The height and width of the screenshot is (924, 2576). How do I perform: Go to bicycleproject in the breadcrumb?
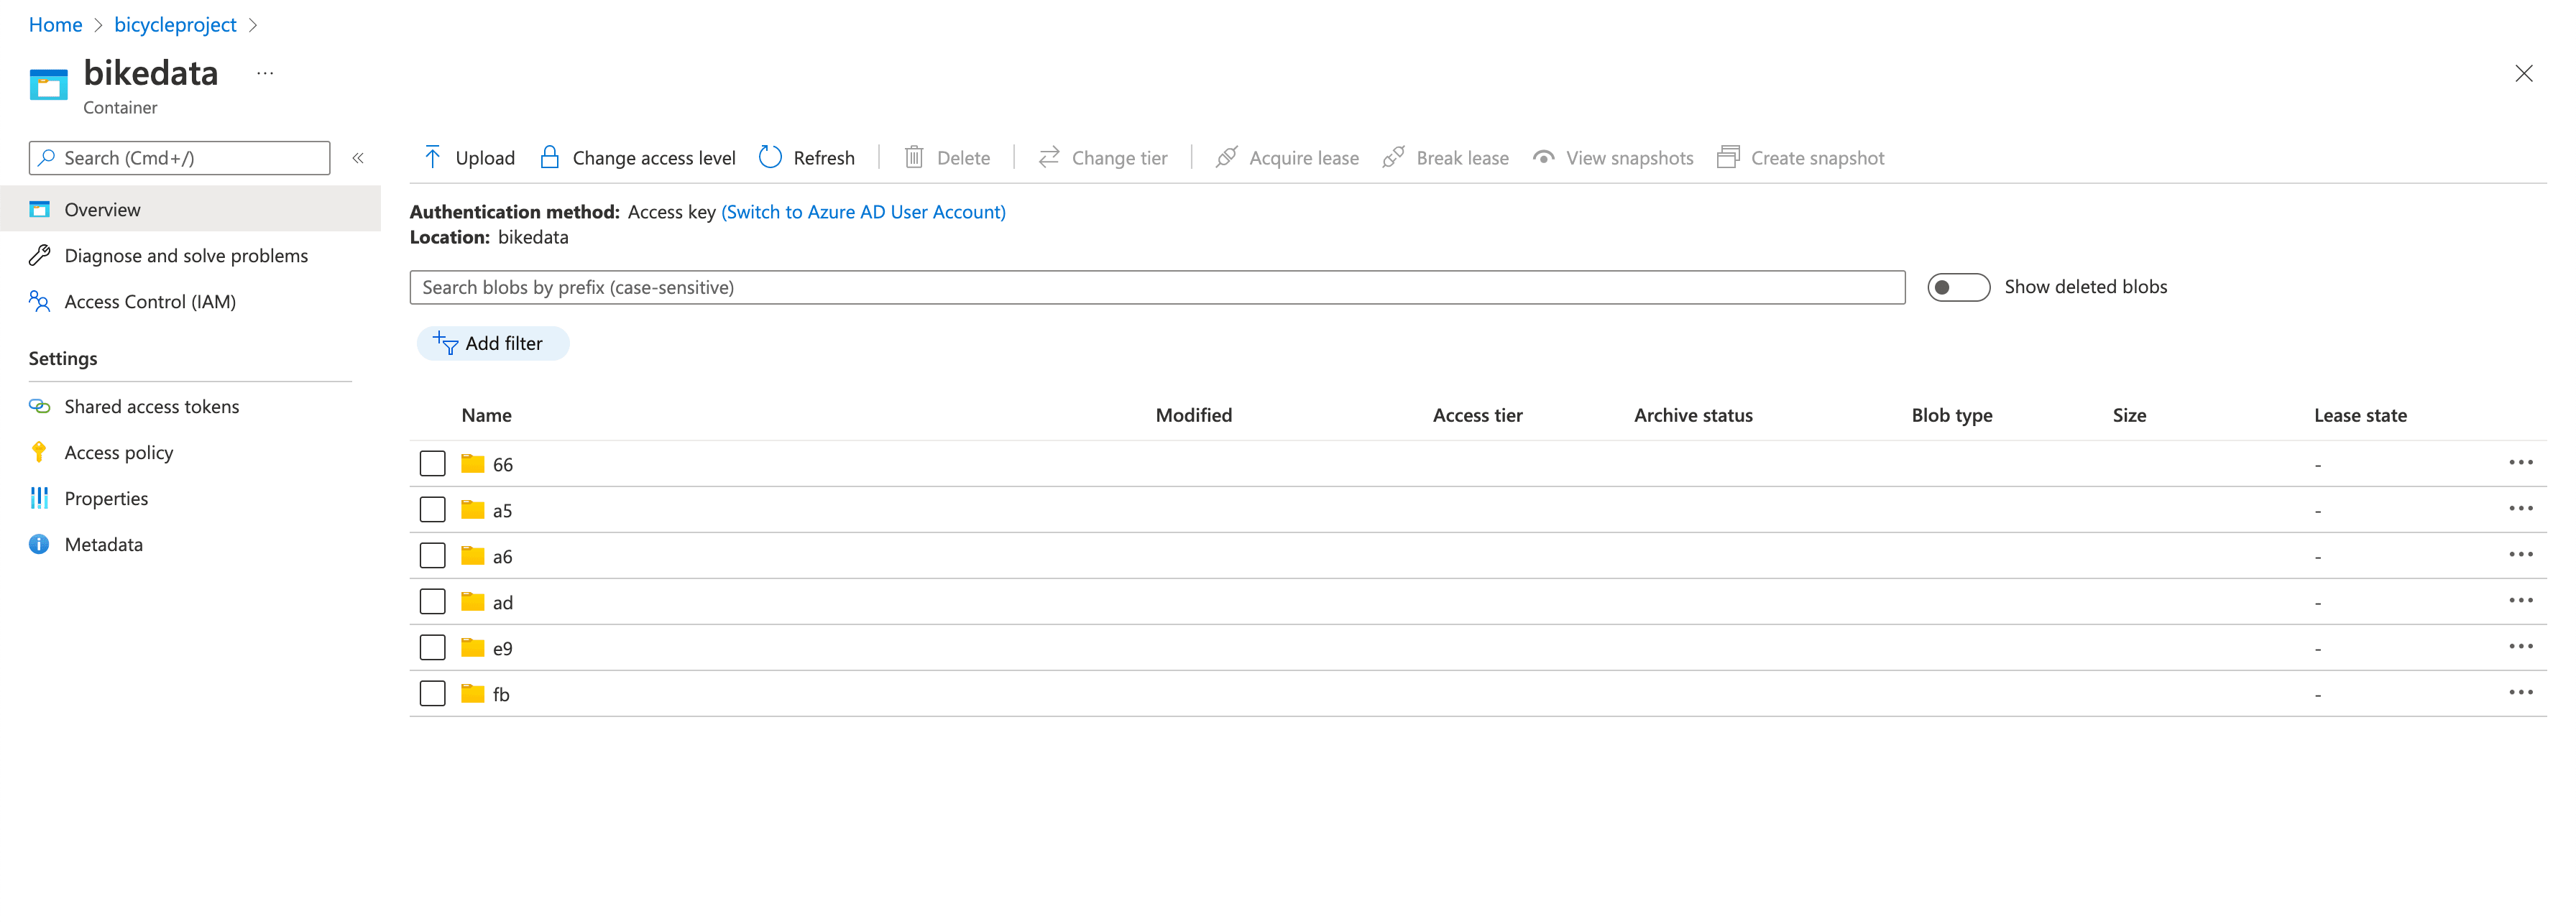(x=175, y=24)
